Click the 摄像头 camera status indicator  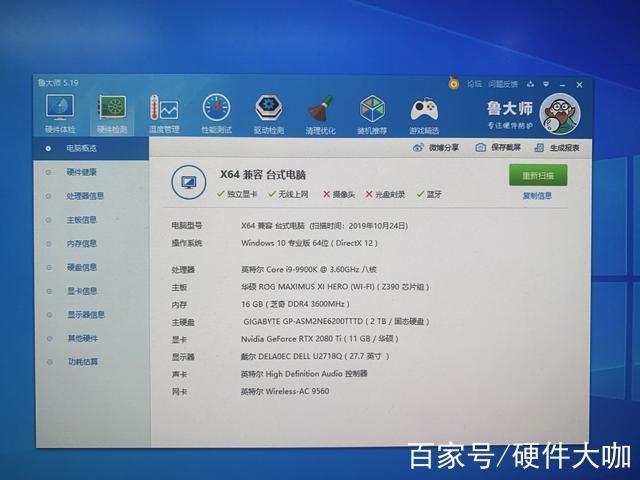[x=339, y=194]
